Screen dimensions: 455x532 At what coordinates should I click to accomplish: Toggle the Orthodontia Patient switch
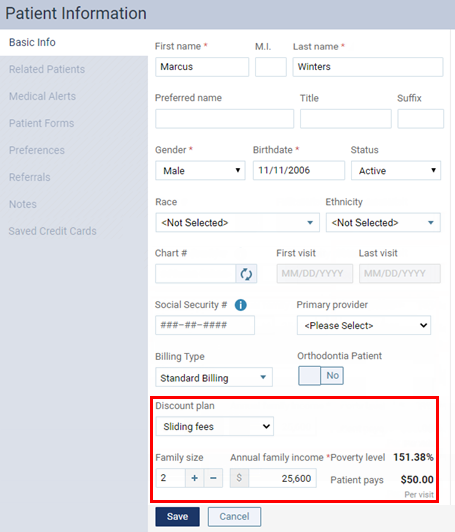[321, 376]
